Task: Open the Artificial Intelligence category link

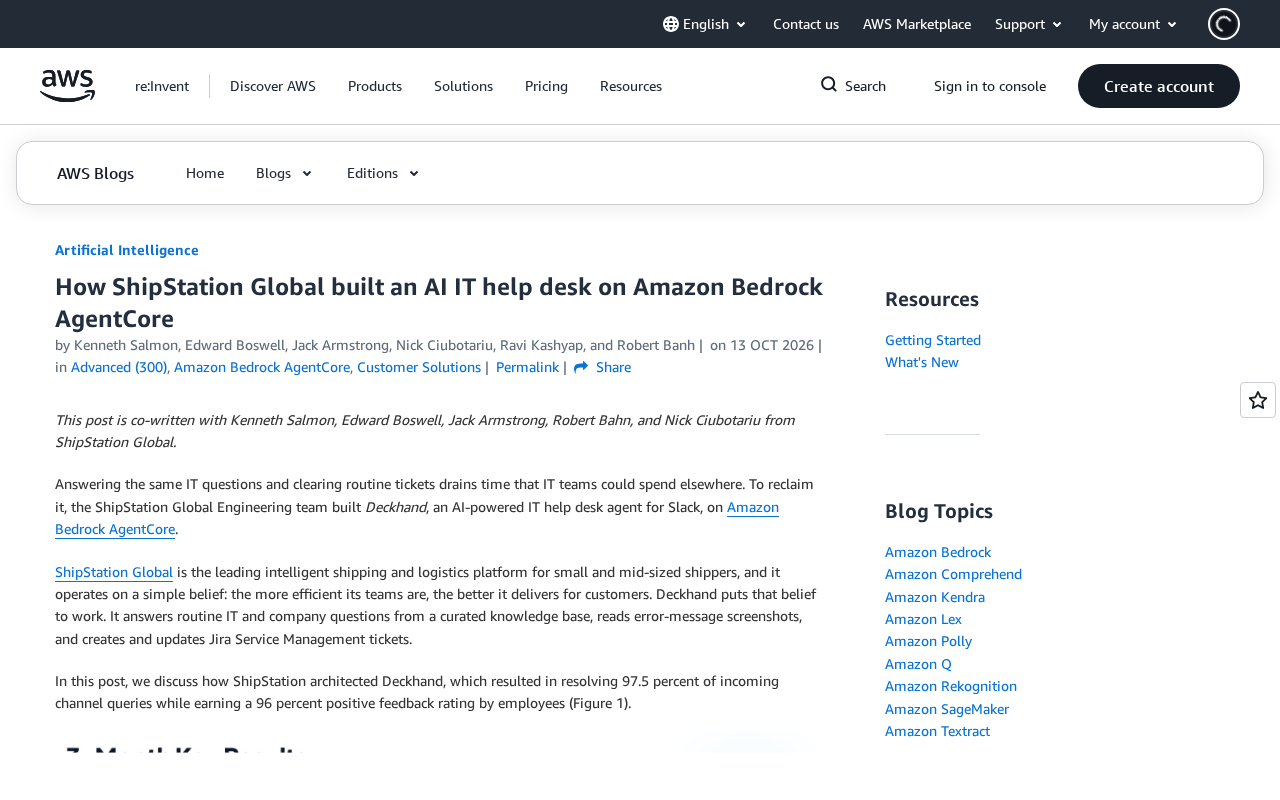Action: pos(127,250)
